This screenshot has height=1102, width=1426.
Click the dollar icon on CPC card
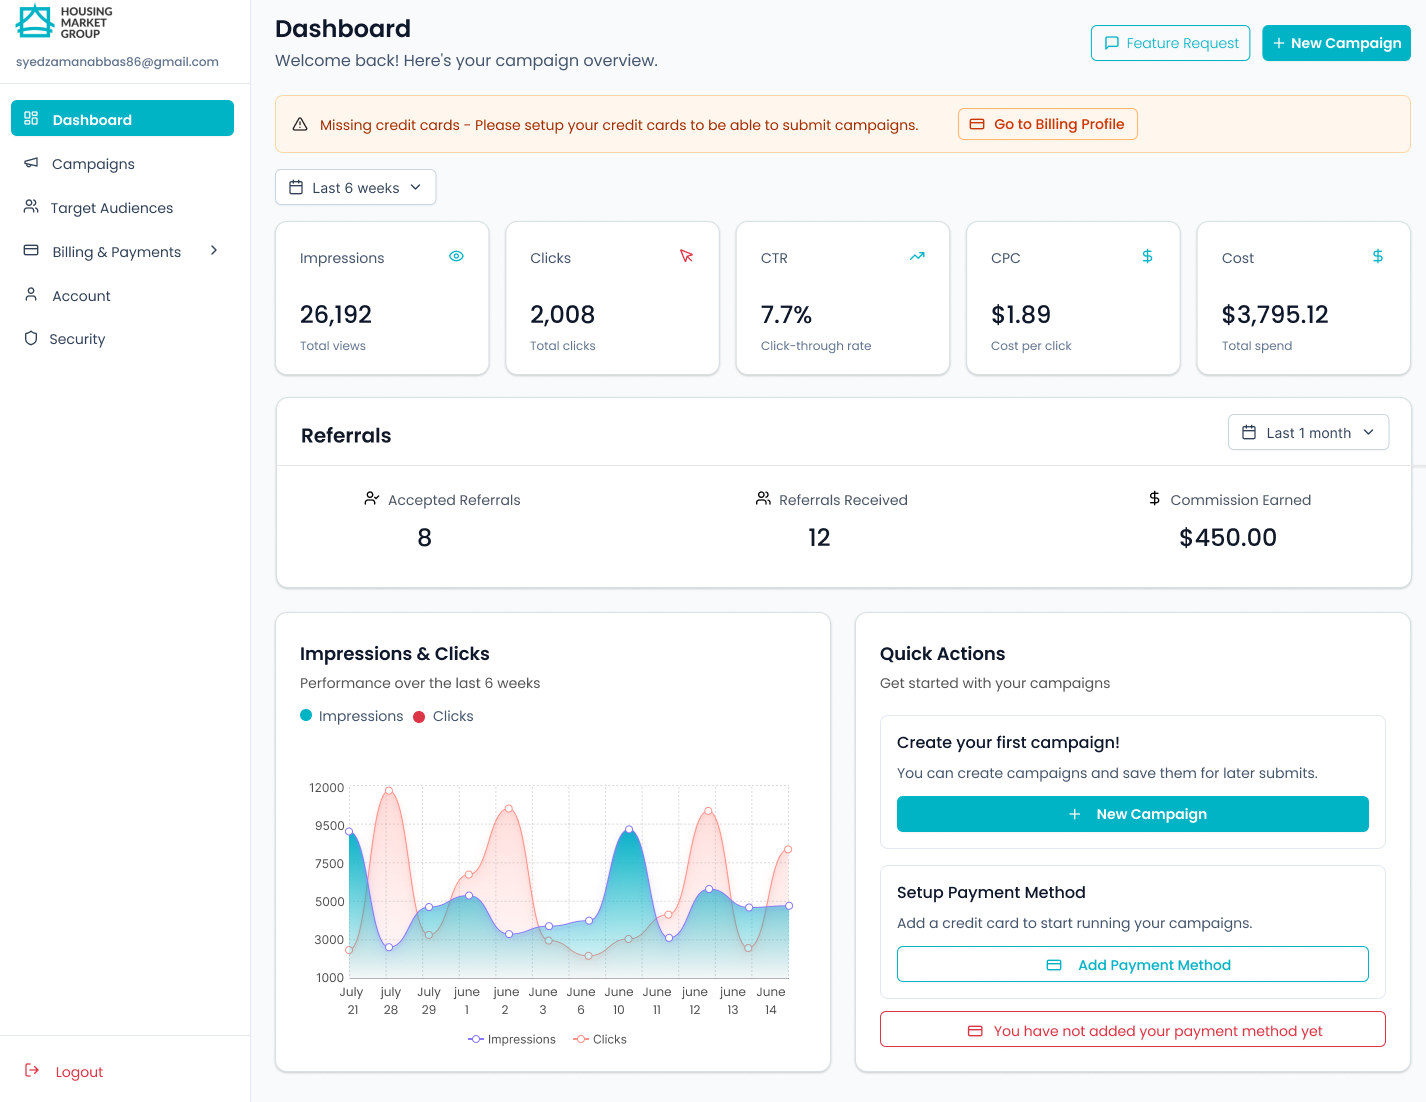tap(1147, 257)
